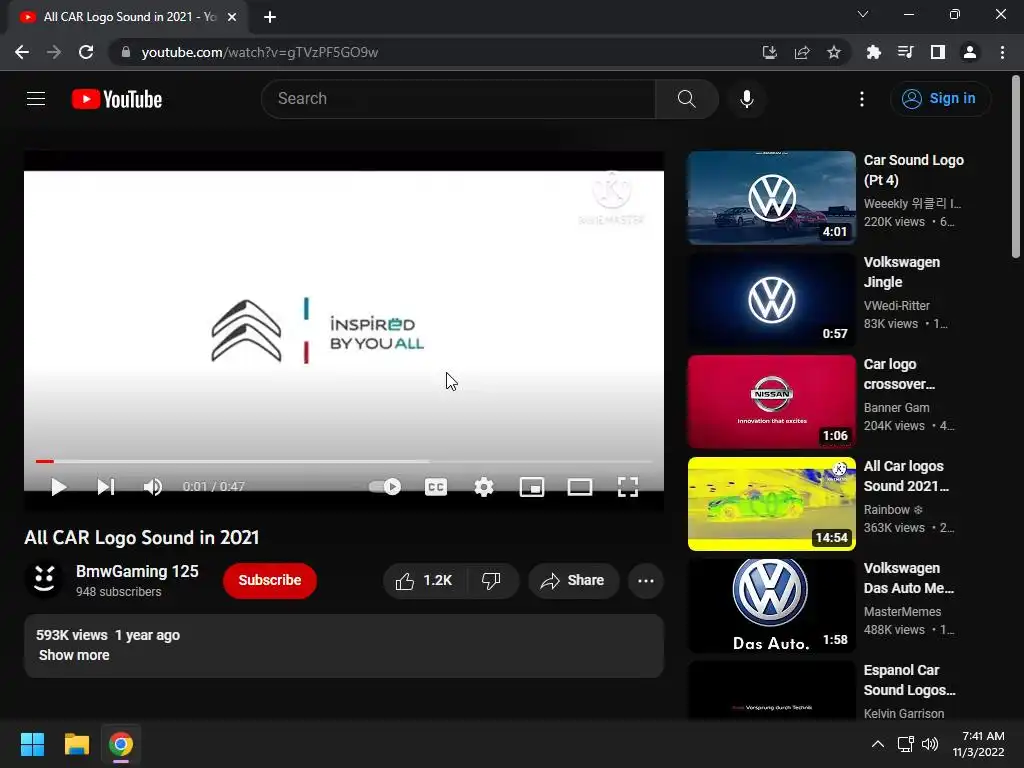Open the YouTube hamburger guide menu

36,99
